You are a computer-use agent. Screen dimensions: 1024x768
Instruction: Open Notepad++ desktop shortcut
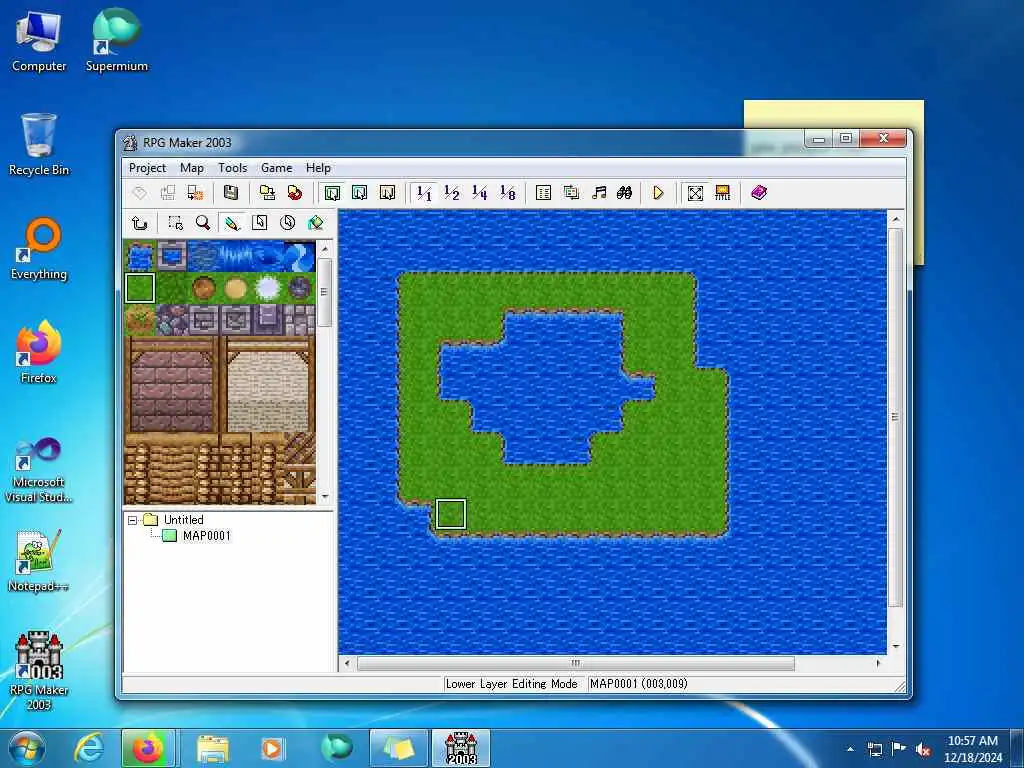[x=39, y=560]
